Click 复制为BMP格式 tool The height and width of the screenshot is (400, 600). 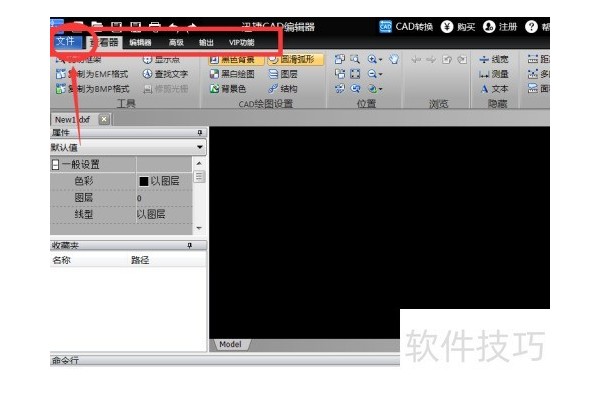pos(93,89)
